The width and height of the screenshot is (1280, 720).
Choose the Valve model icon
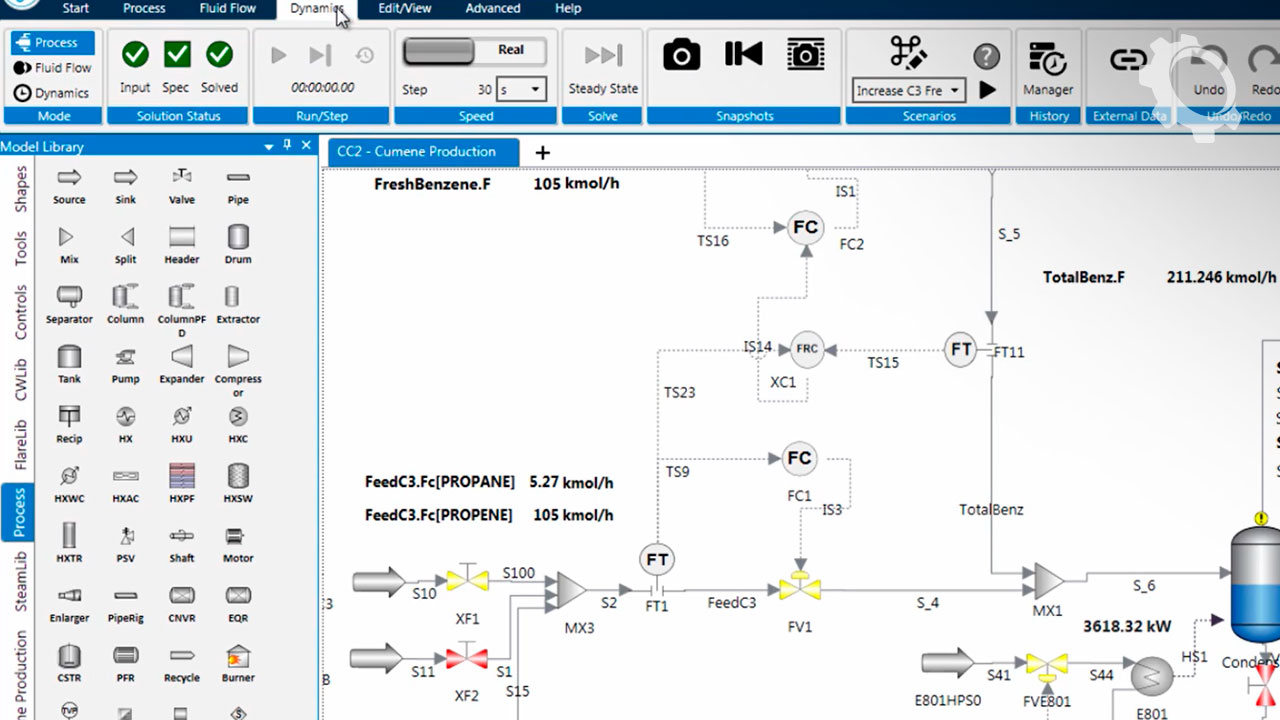coord(182,178)
